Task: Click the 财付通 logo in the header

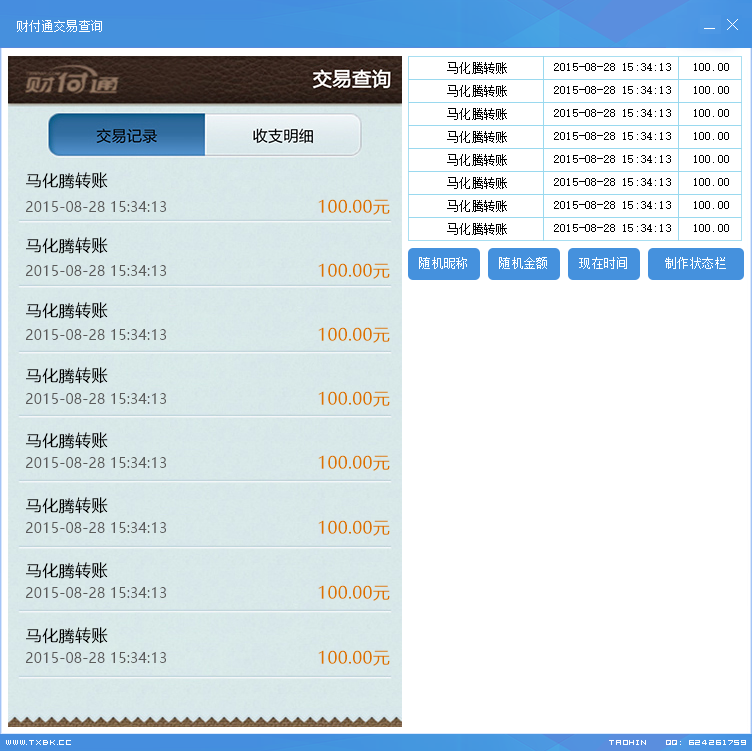Action: [71, 80]
